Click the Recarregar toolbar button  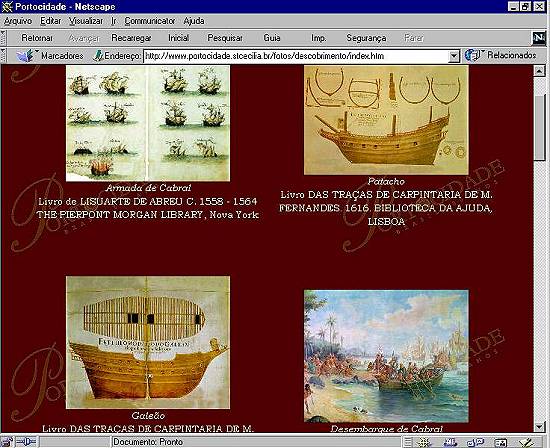tap(131, 38)
